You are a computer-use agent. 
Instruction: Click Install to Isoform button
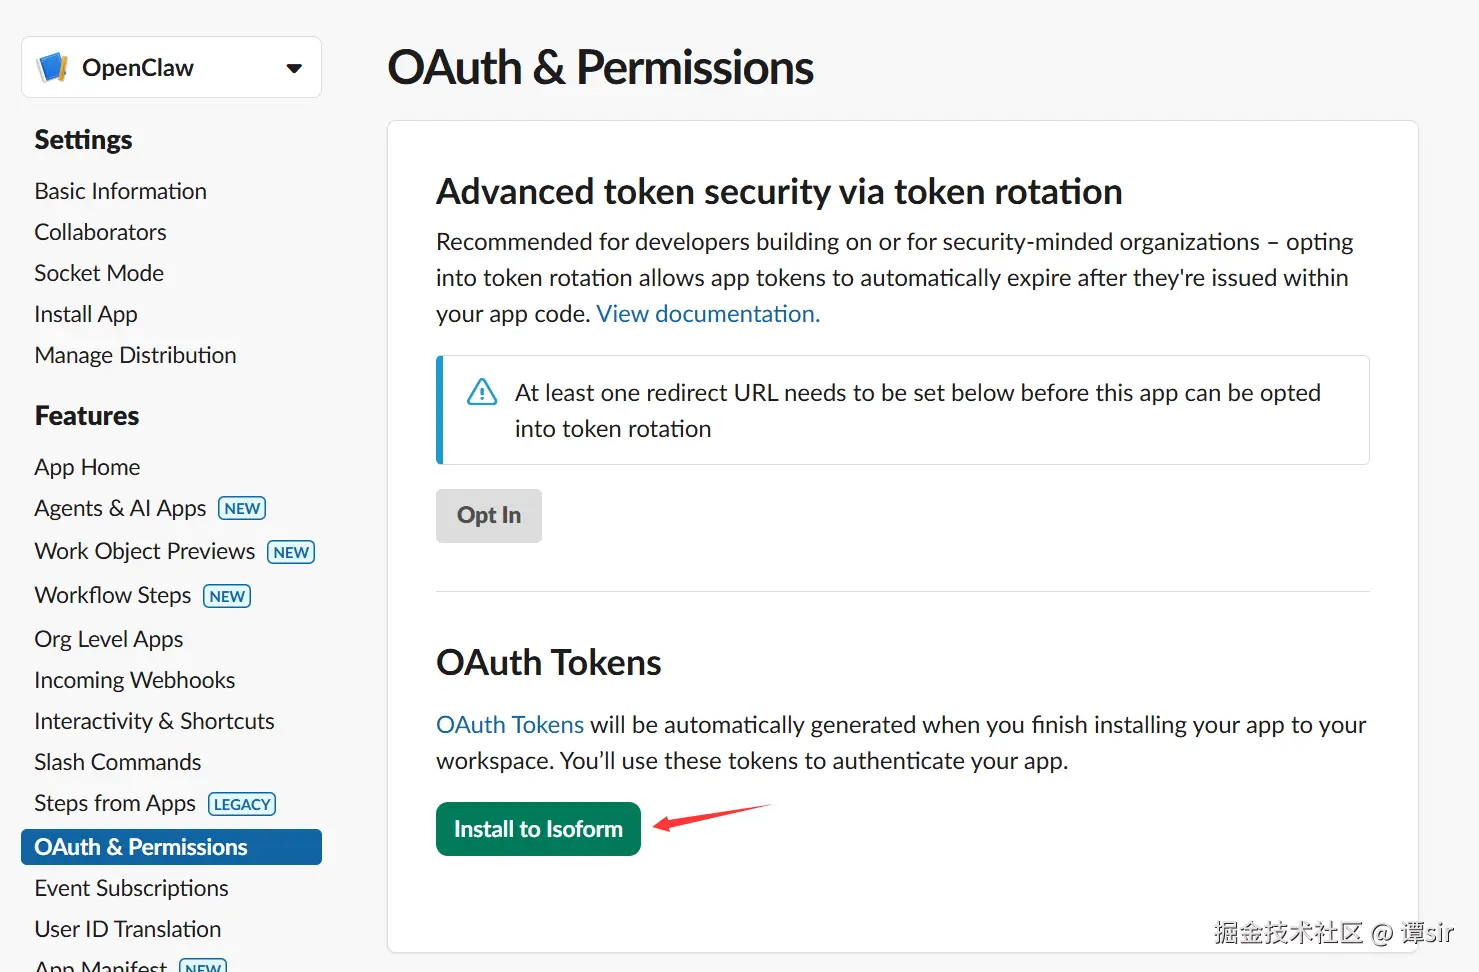(x=538, y=829)
